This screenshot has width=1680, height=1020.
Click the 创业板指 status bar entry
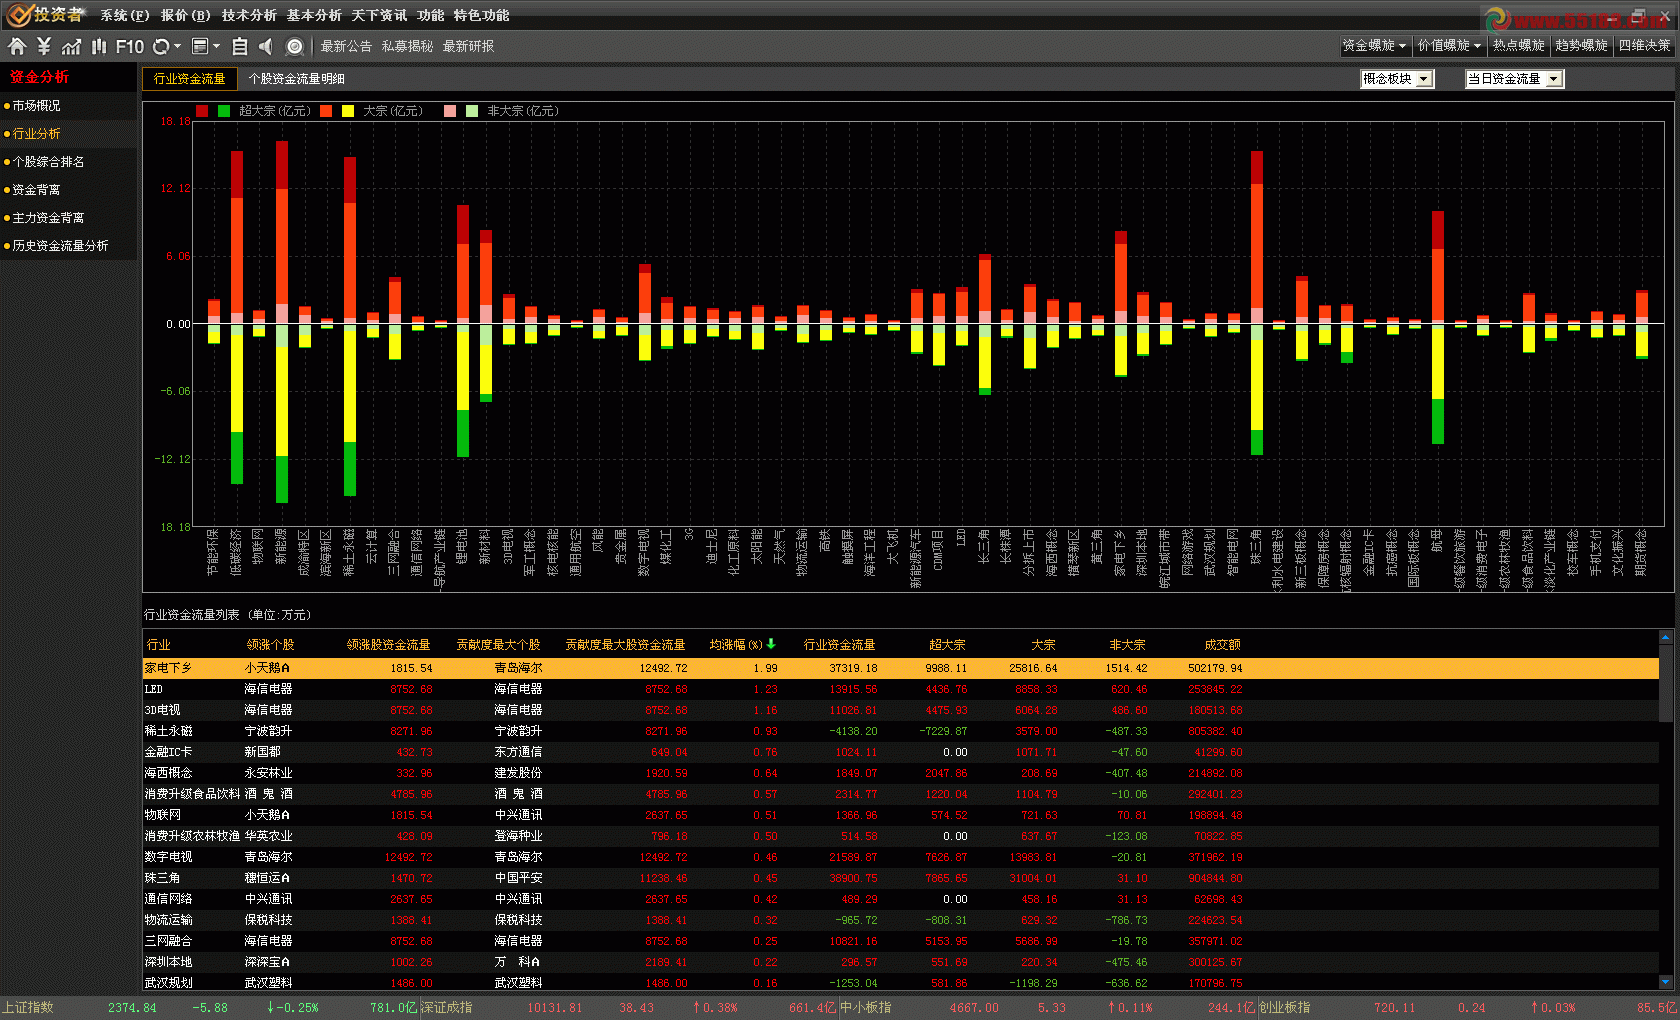point(1285,1007)
